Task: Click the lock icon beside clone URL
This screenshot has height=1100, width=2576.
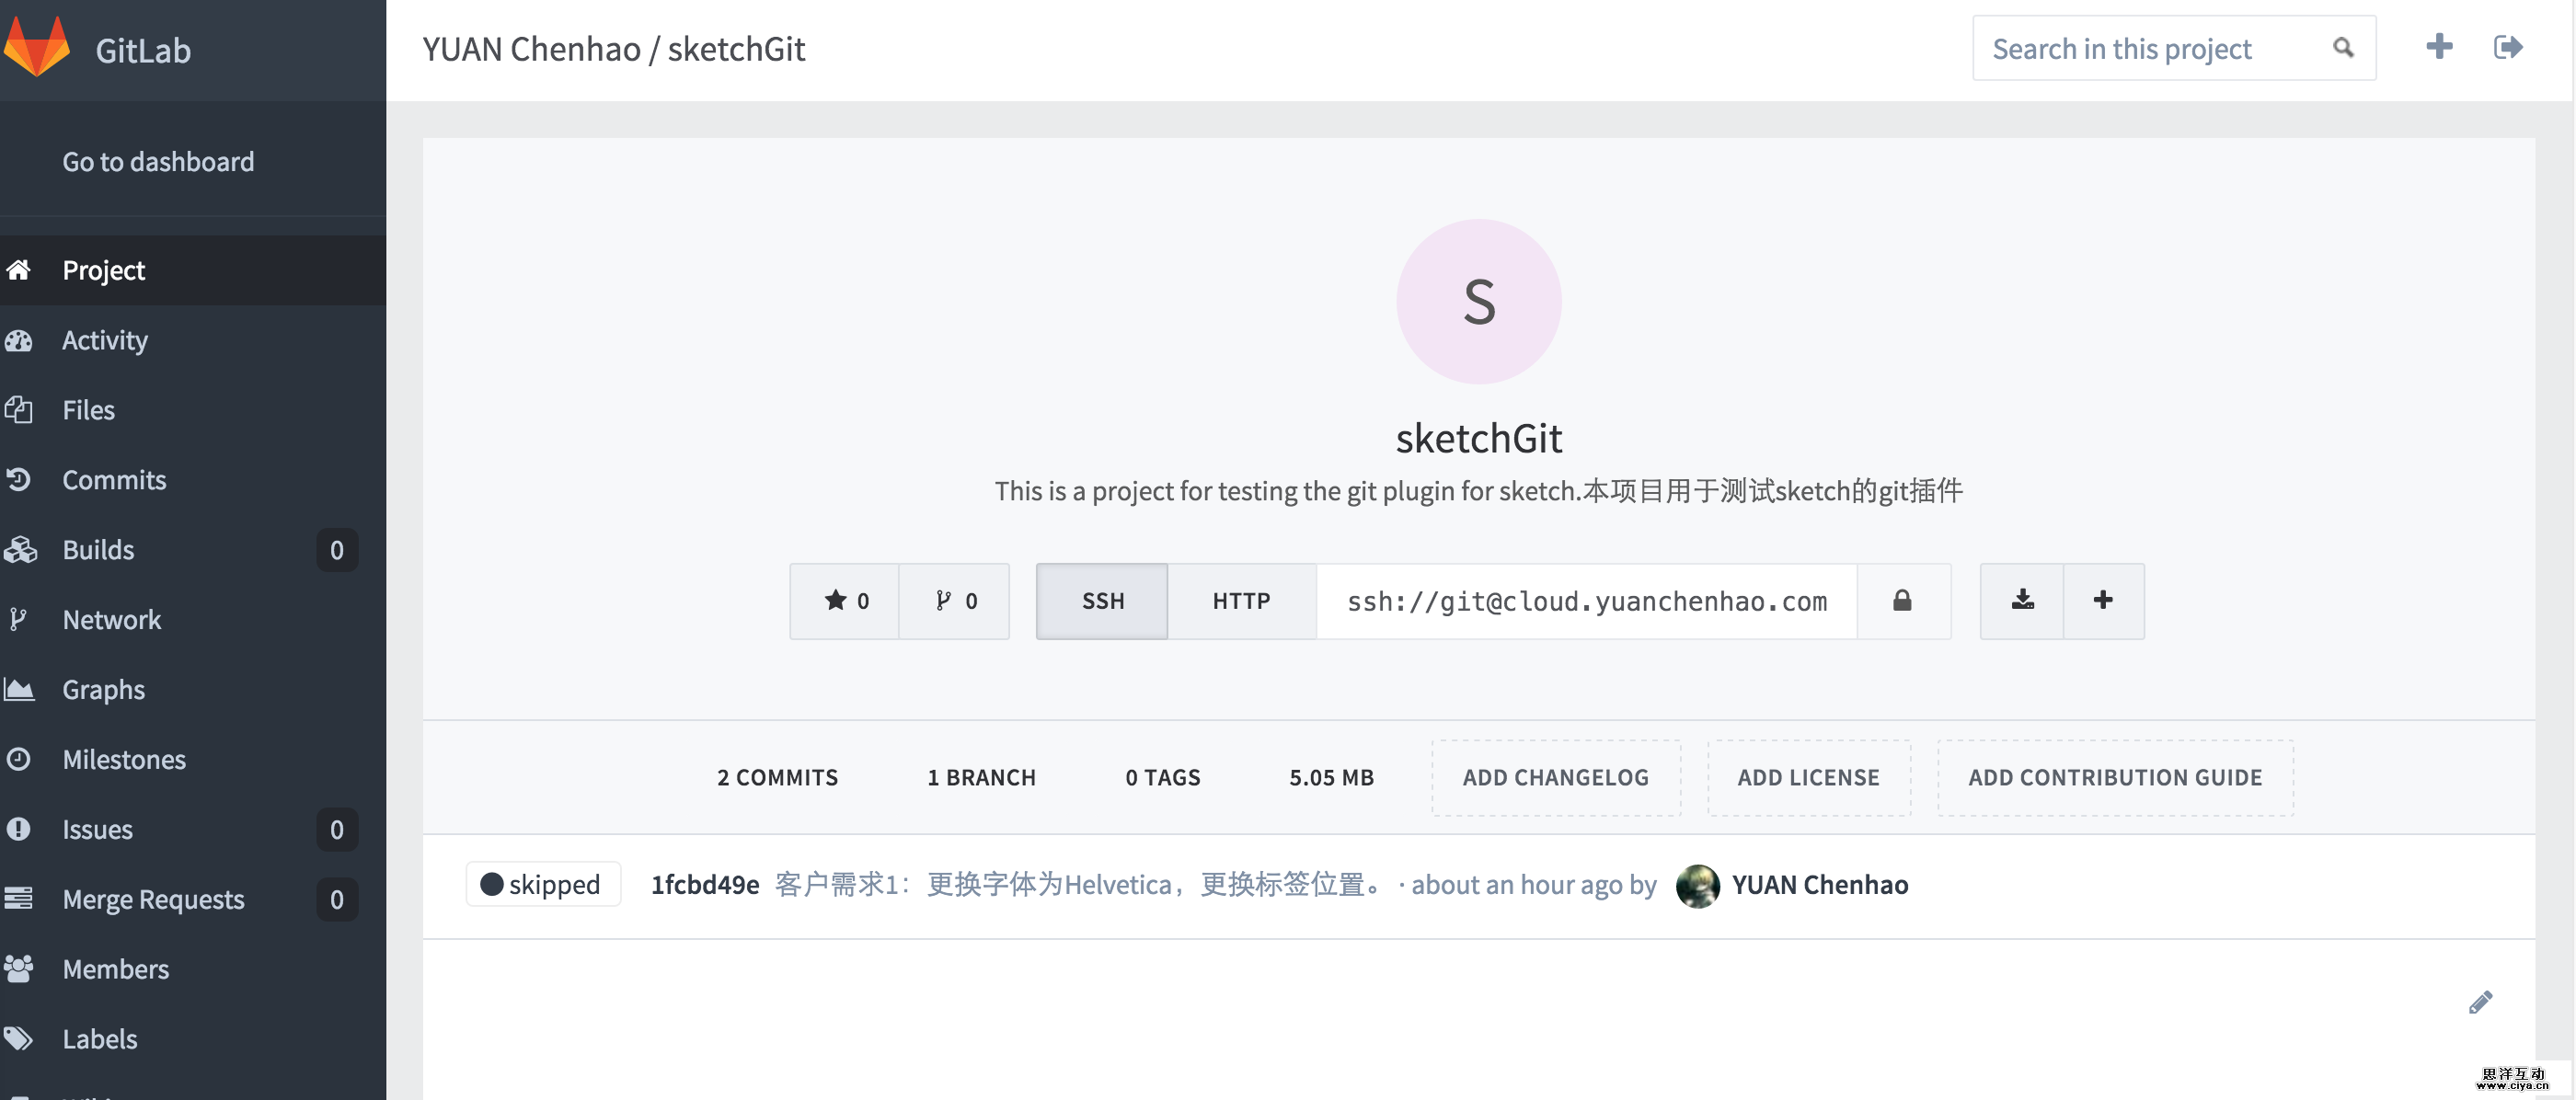Action: [x=1902, y=601]
